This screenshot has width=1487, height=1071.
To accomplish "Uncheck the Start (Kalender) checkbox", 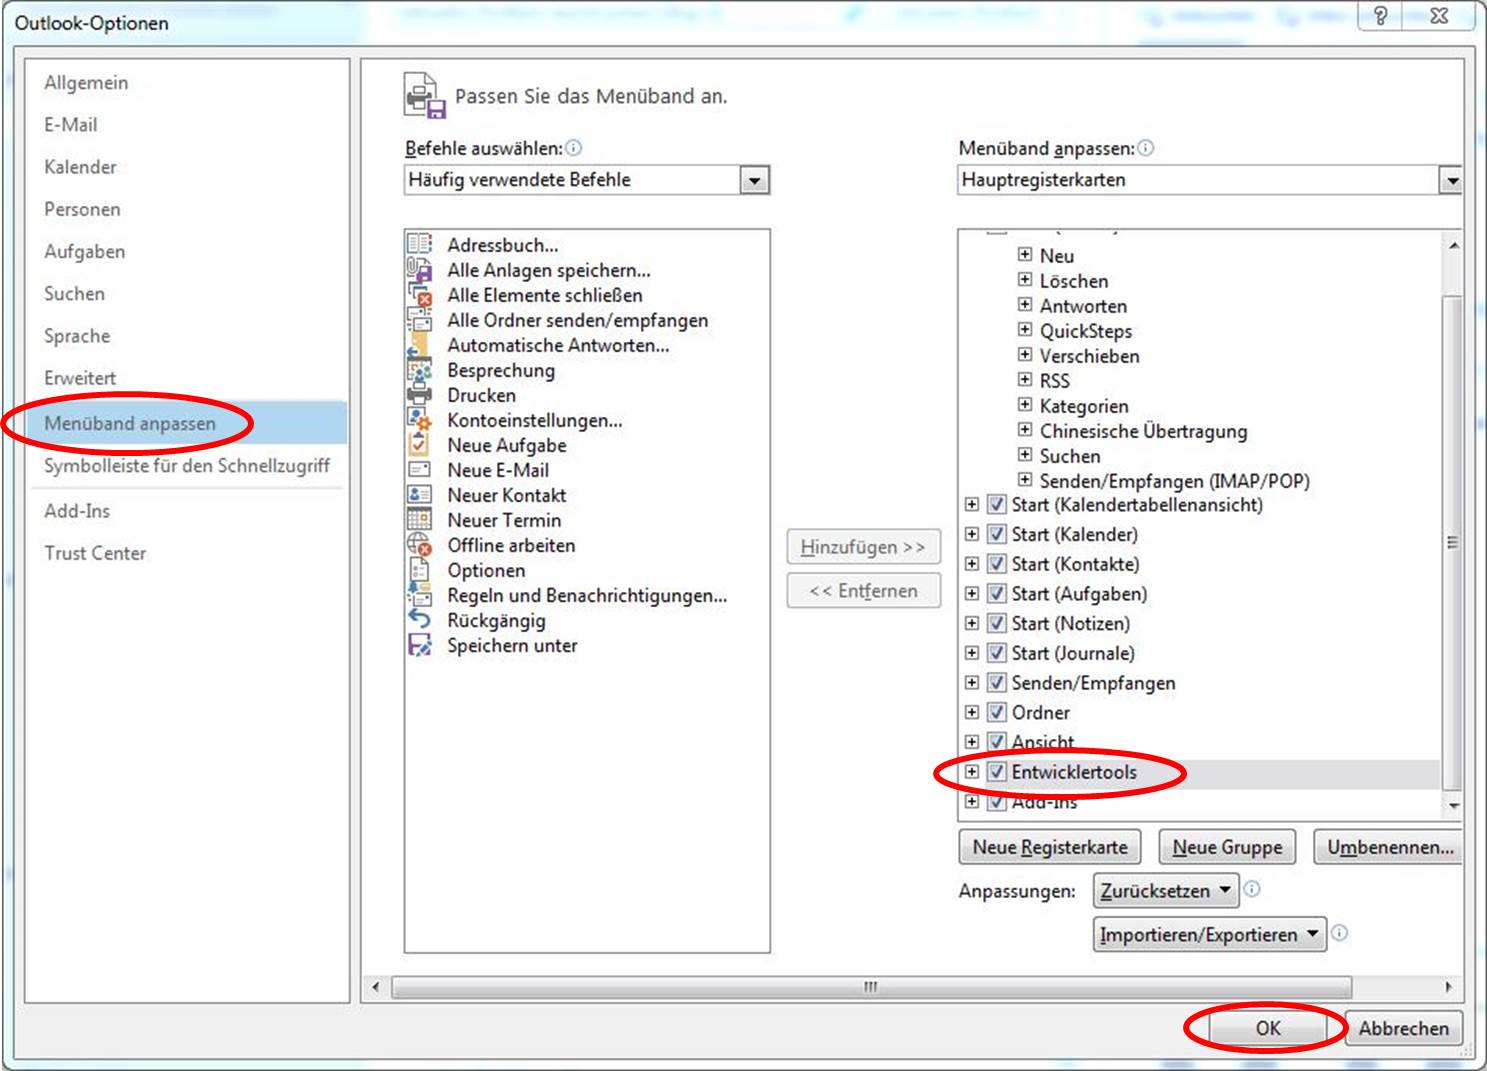I will click(x=996, y=534).
